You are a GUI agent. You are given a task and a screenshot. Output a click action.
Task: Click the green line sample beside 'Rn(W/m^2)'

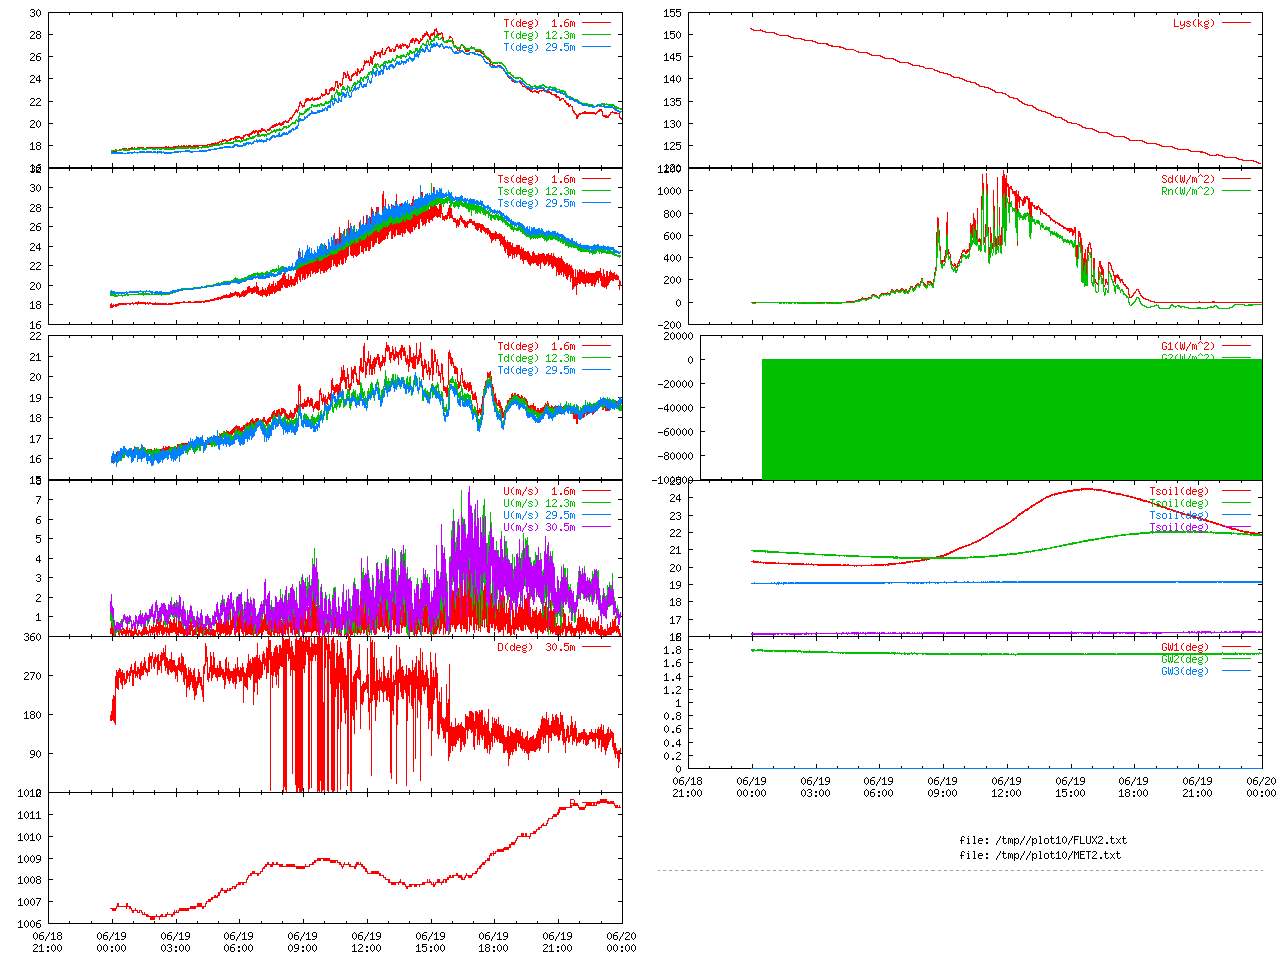click(1236, 192)
